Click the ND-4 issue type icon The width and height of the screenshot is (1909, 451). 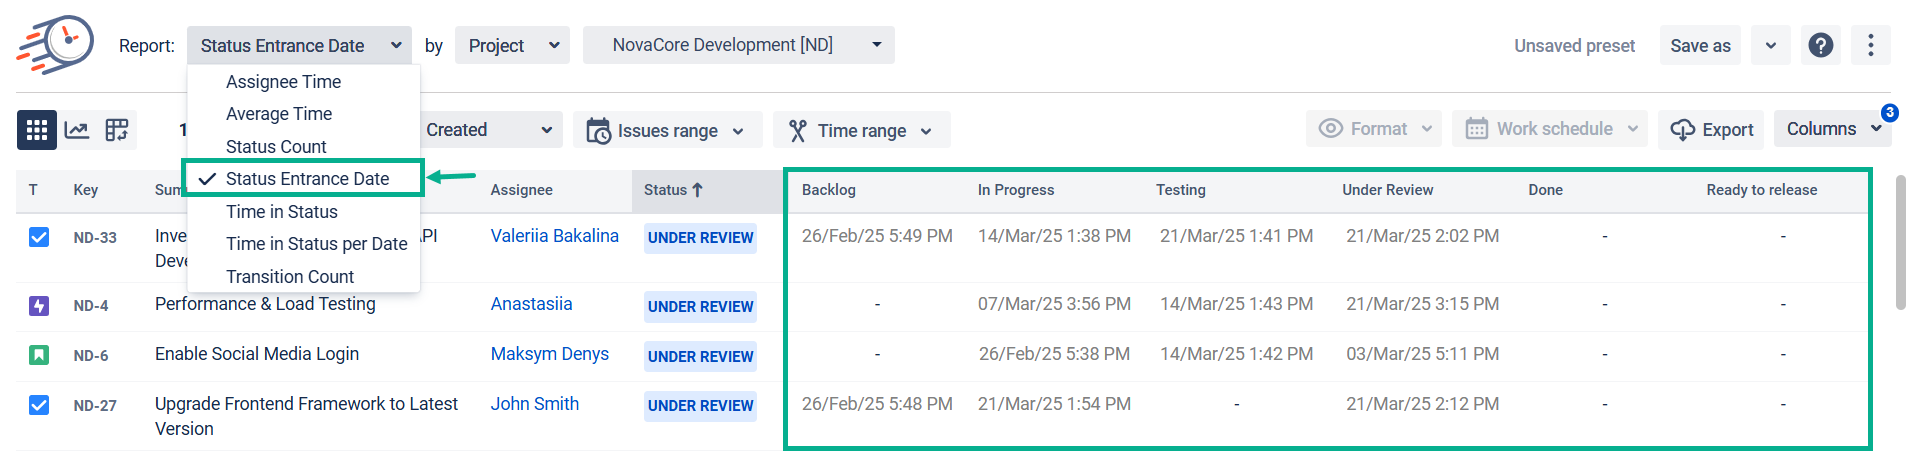[x=39, y=305]
